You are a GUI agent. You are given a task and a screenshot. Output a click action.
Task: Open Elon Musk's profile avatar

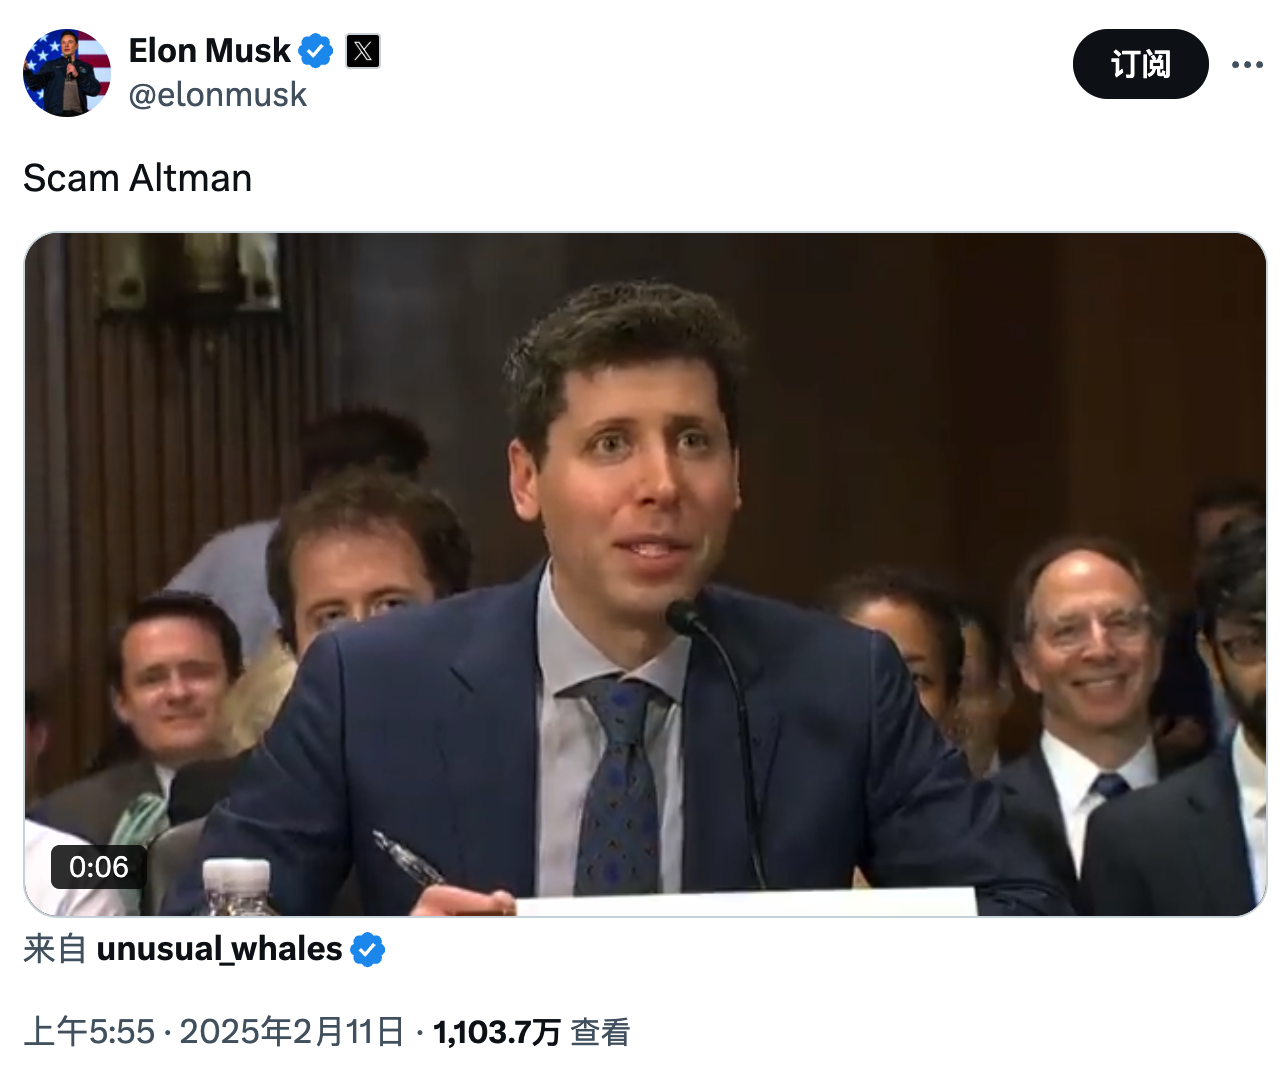click(67, 73)
